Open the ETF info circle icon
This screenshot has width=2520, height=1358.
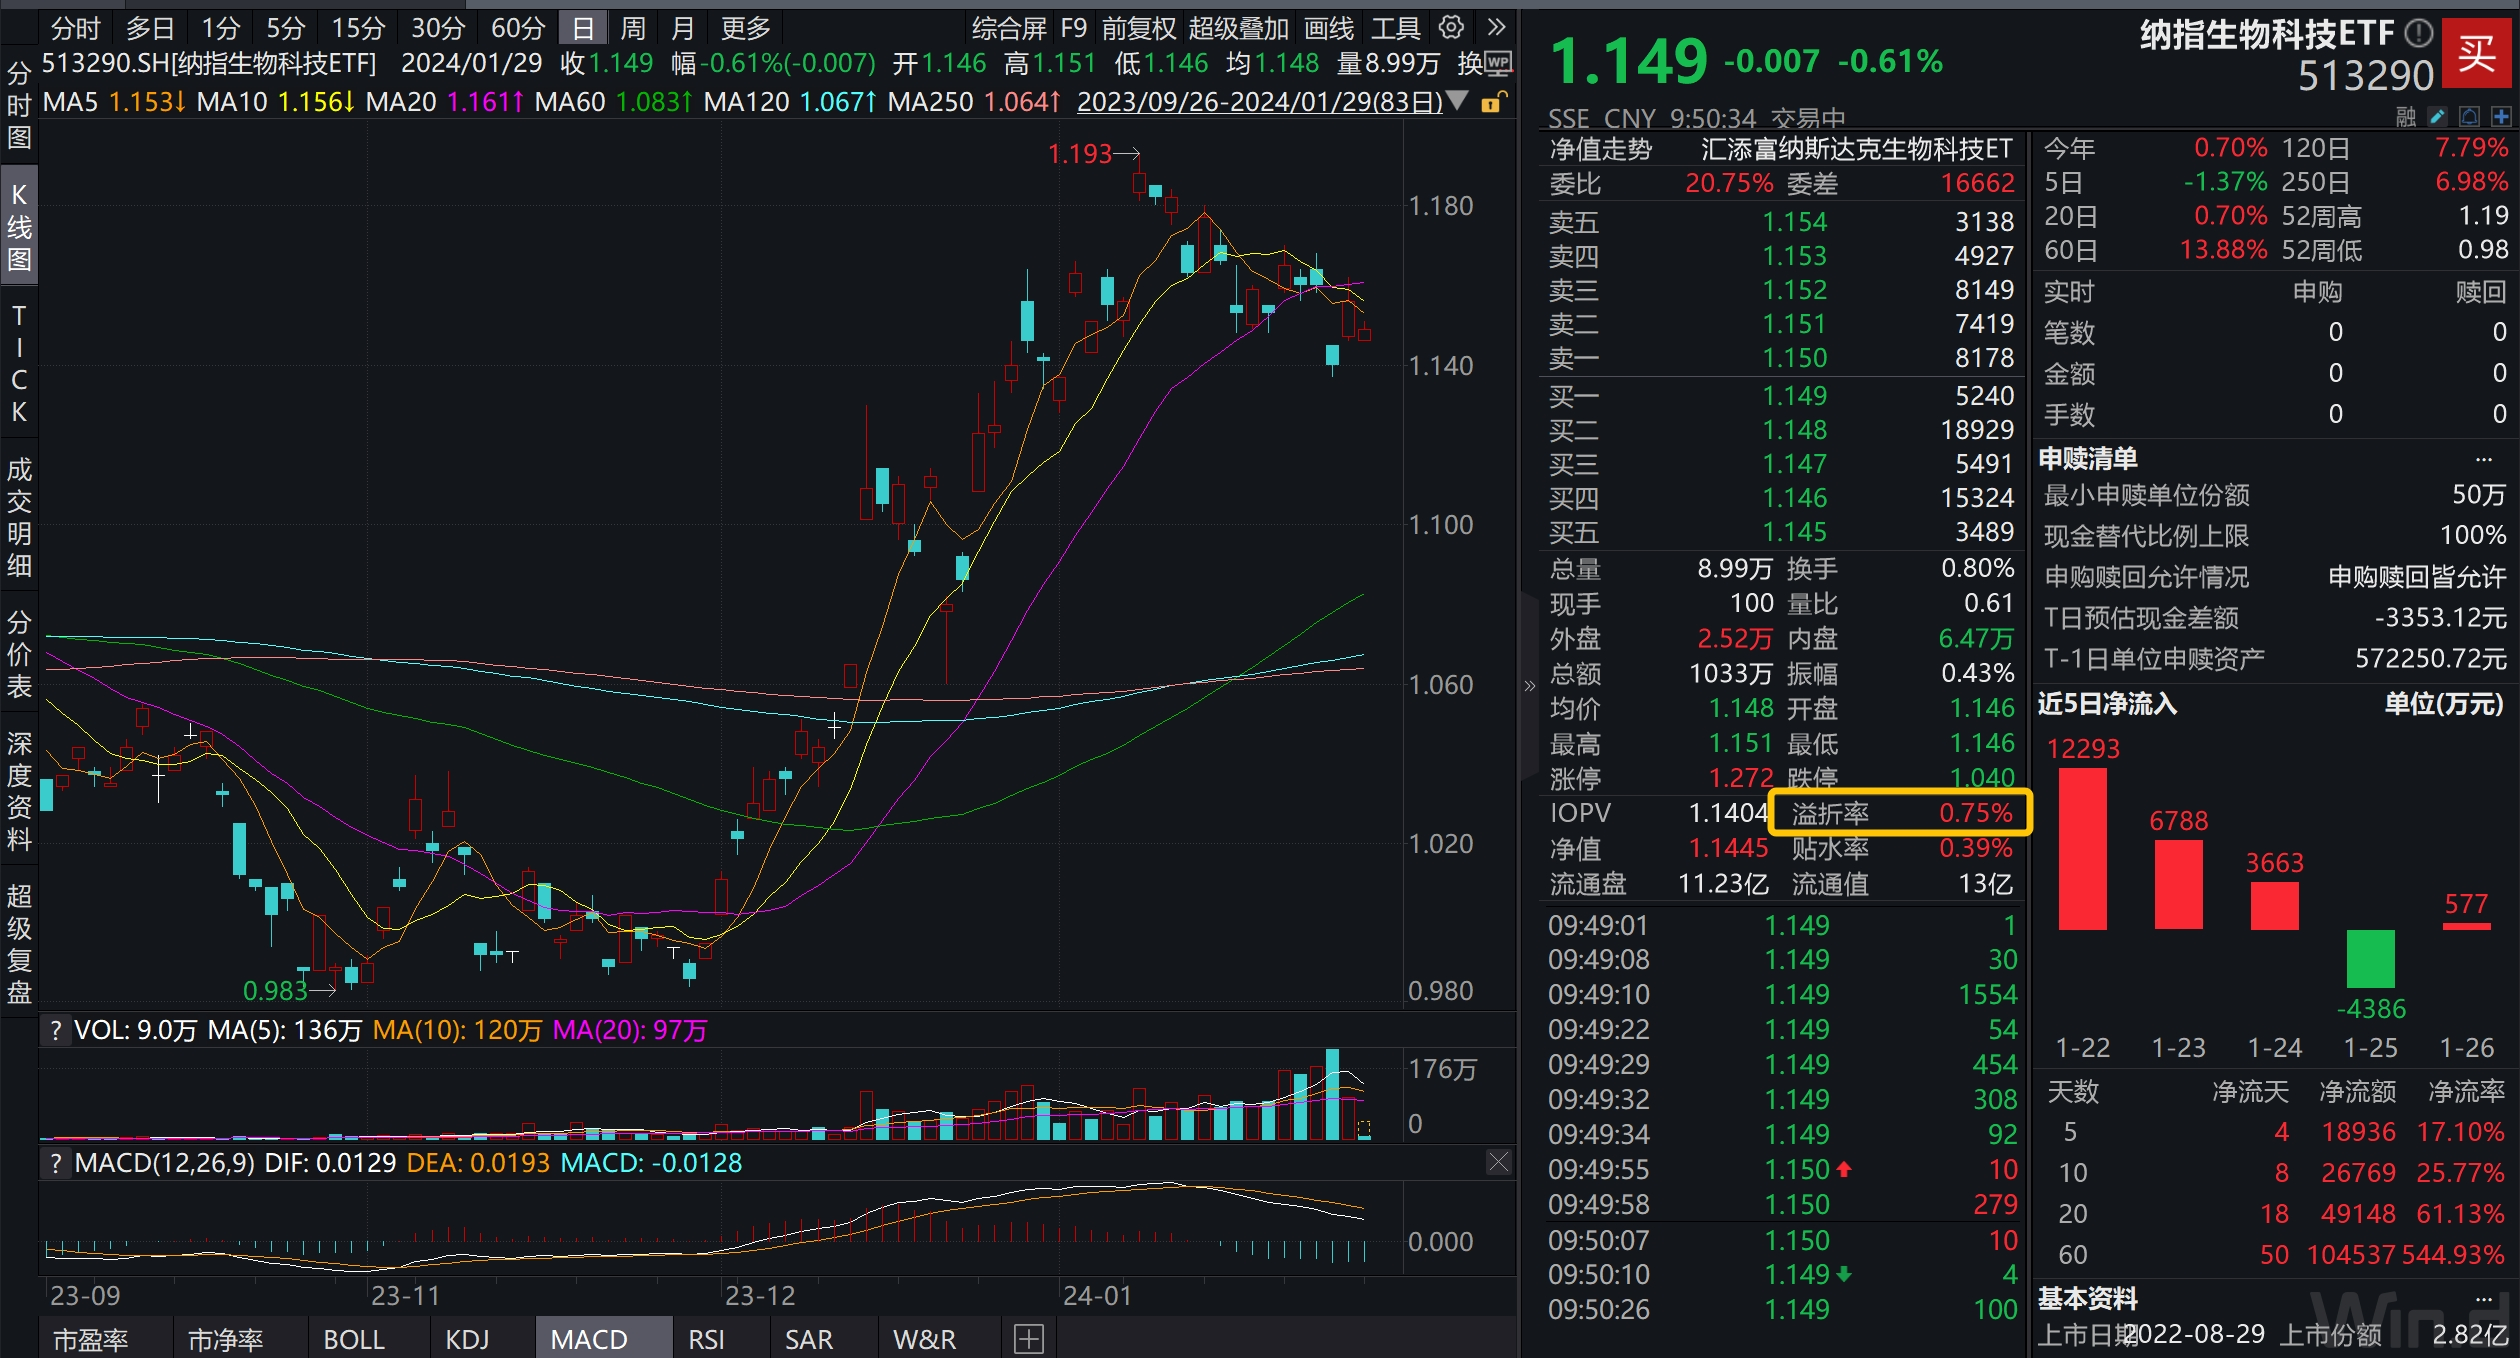2418,34
